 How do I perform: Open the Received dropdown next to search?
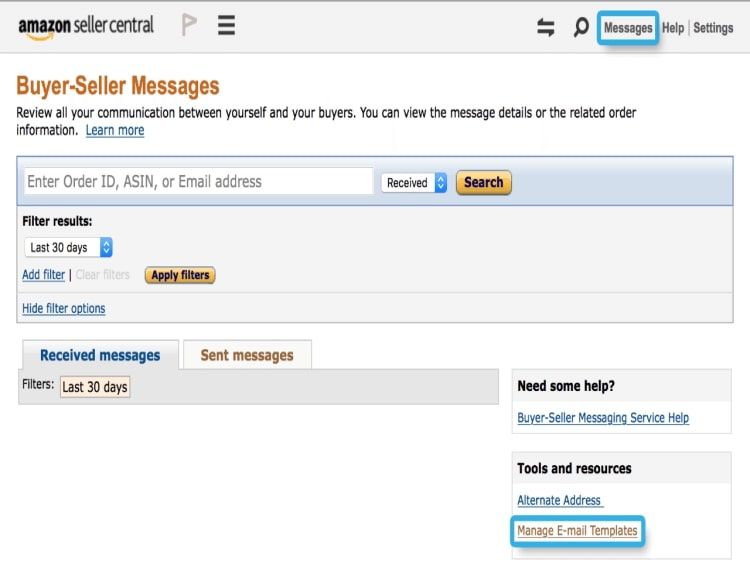[414, 183]
